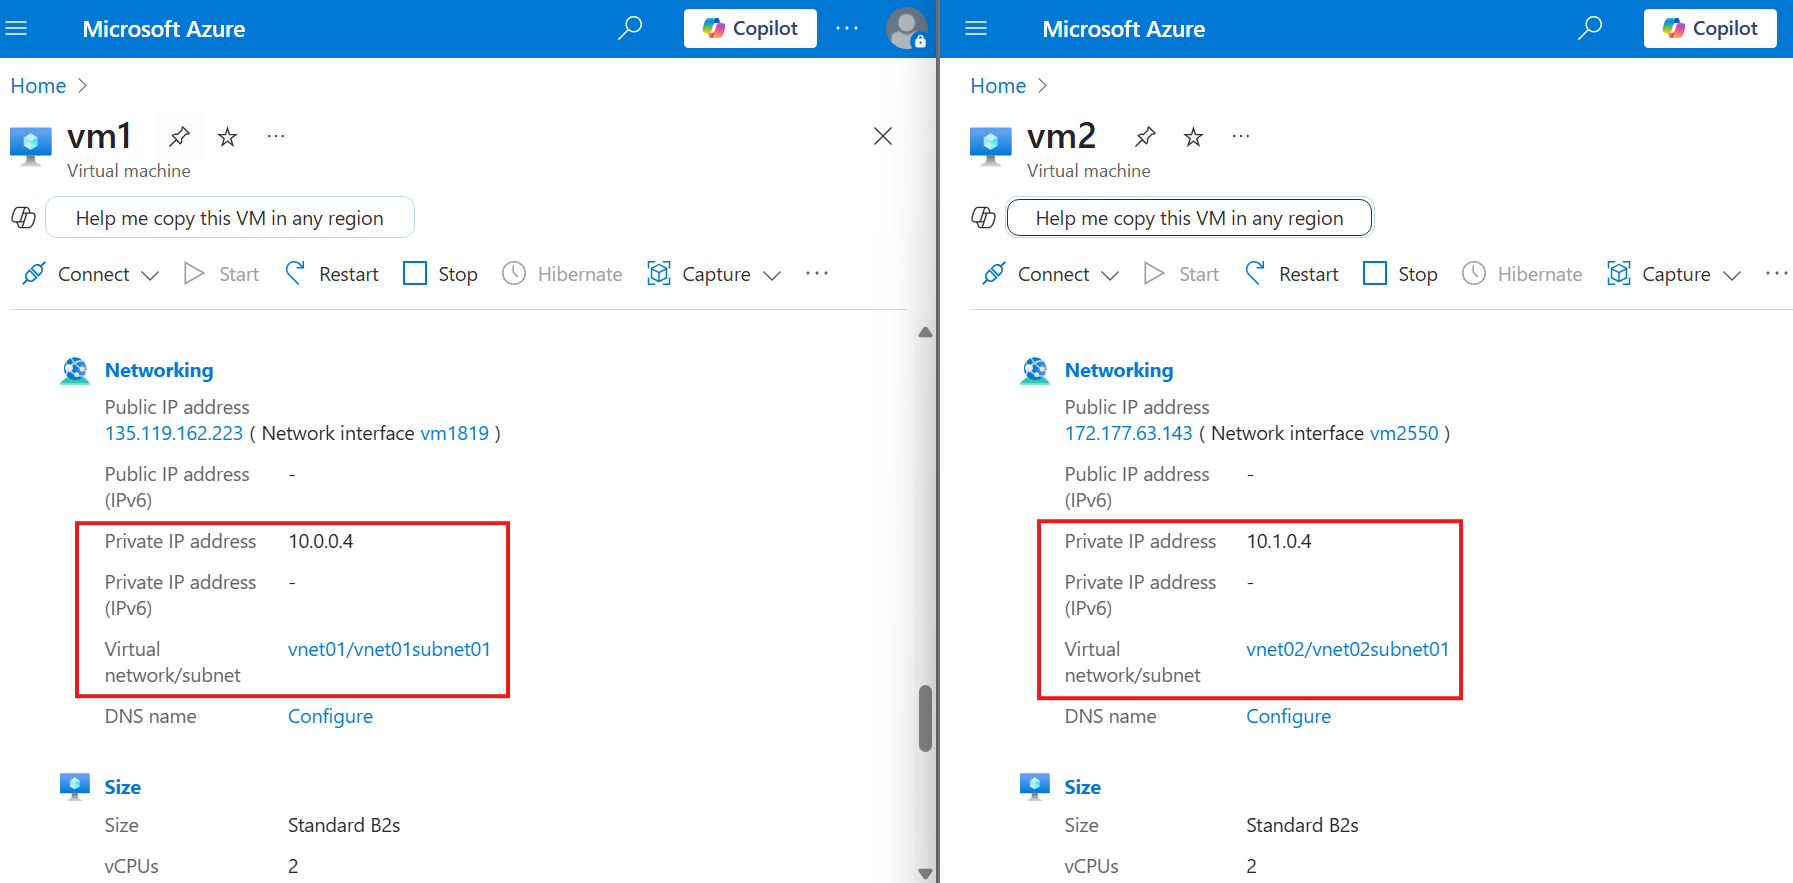Select Standard B2s size value for vm1
The width and height of the screenshot is (1793, 883).
click(344, 825)
